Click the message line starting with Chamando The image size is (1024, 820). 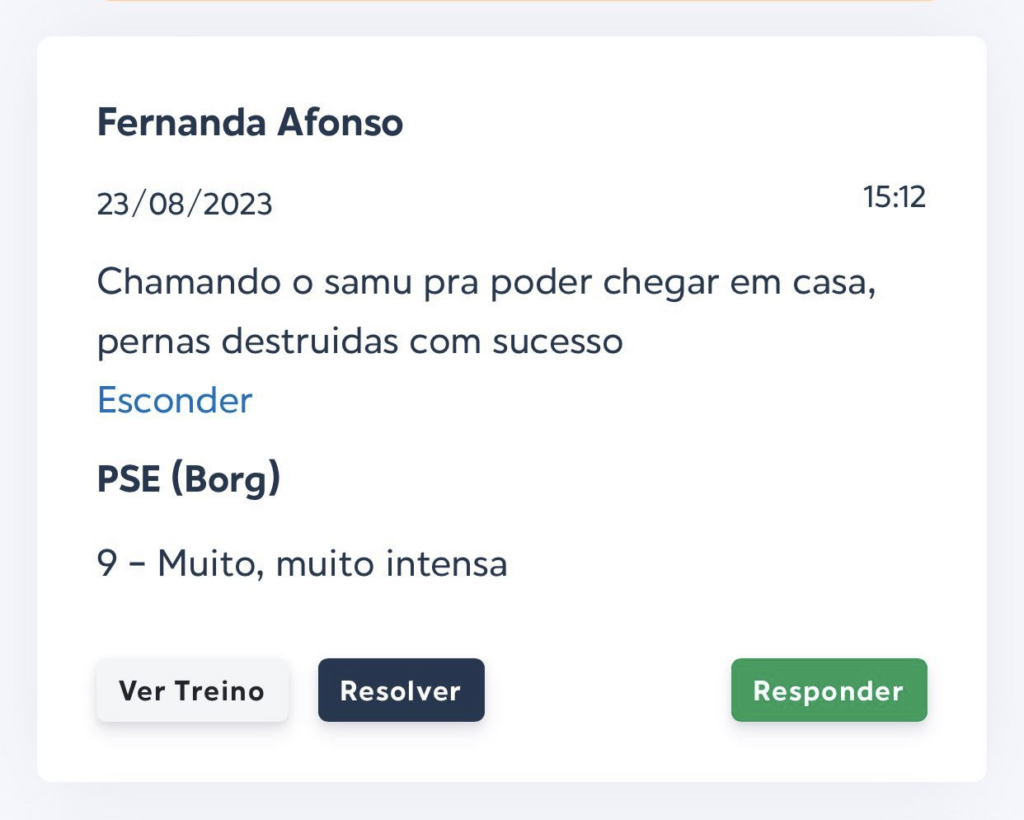tap(486, 283)
